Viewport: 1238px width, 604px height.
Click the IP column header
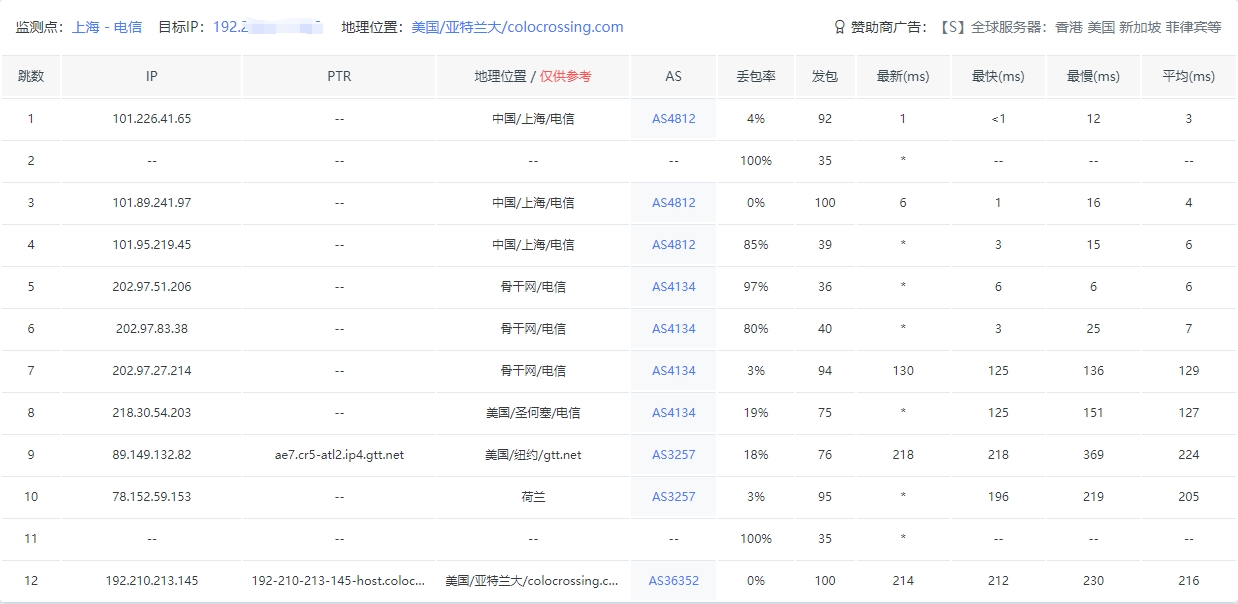tap(151, 76)
